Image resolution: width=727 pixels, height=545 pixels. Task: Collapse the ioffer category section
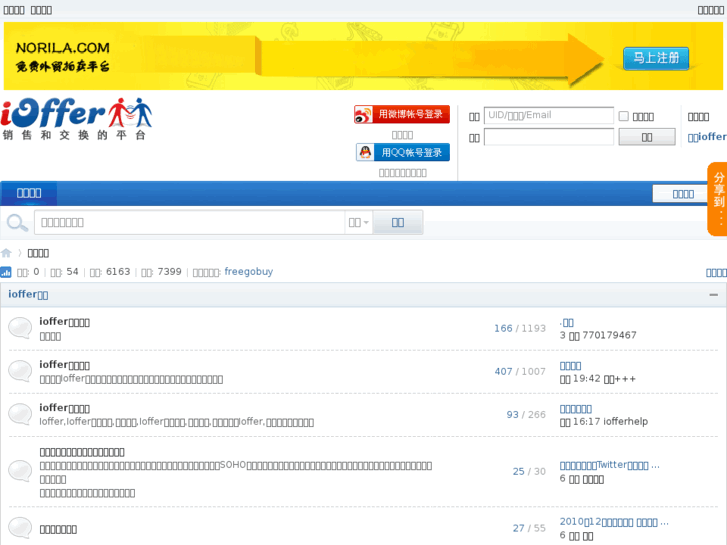click(714, 295)
